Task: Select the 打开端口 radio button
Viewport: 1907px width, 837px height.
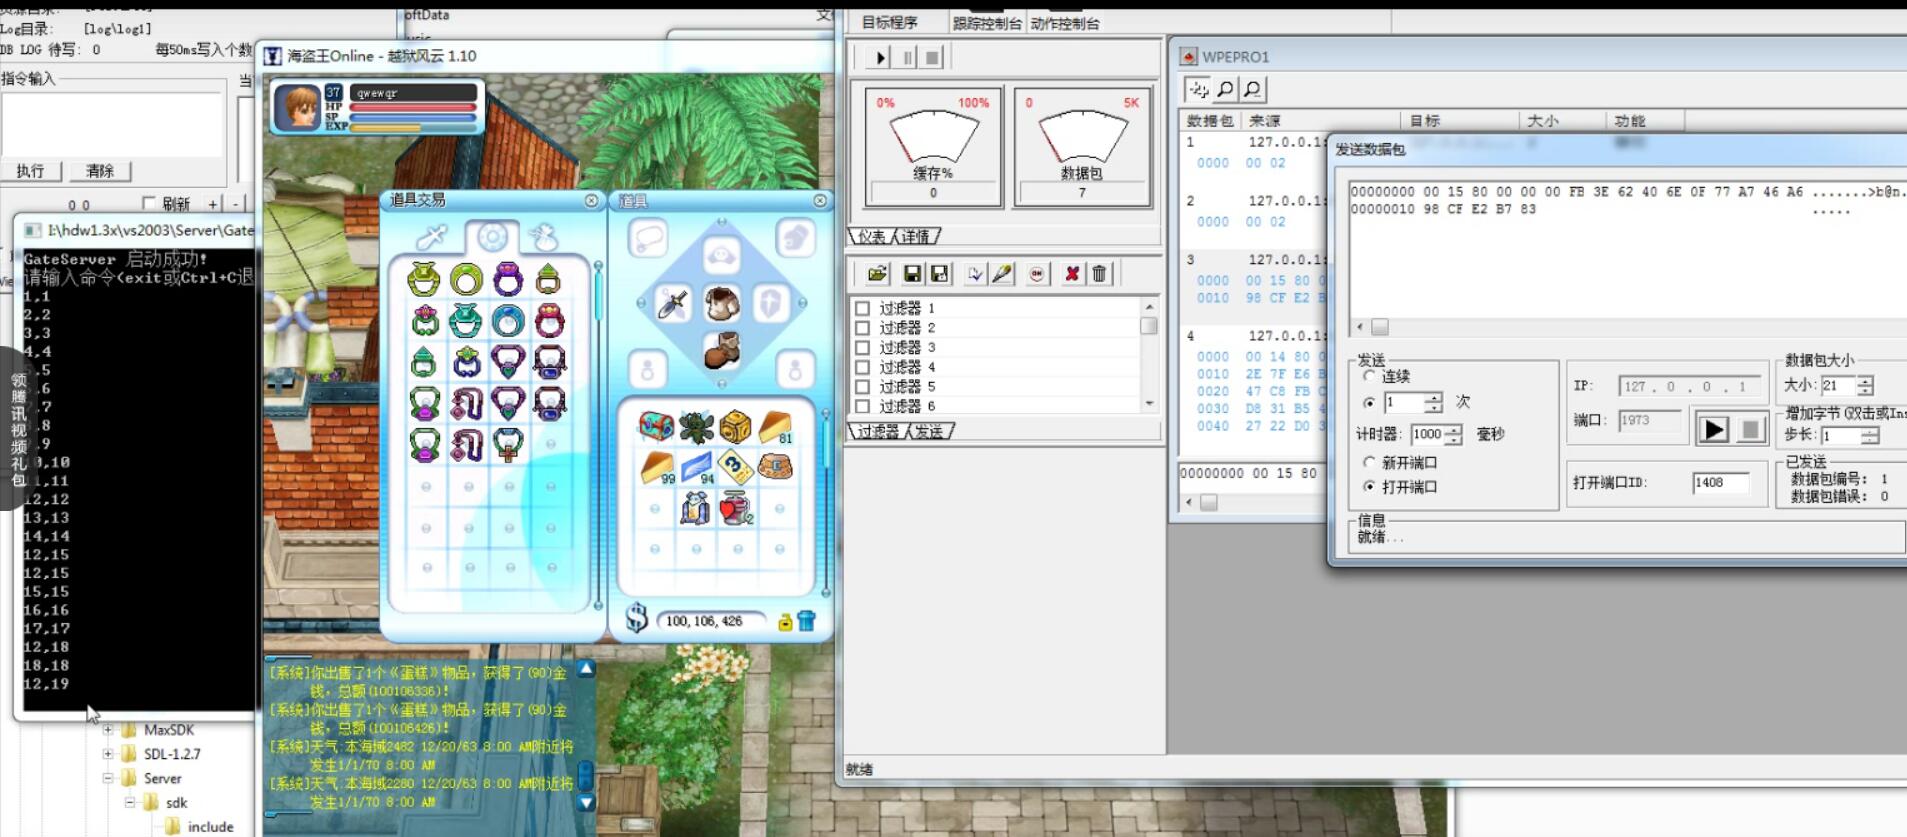Action: 1369,486
